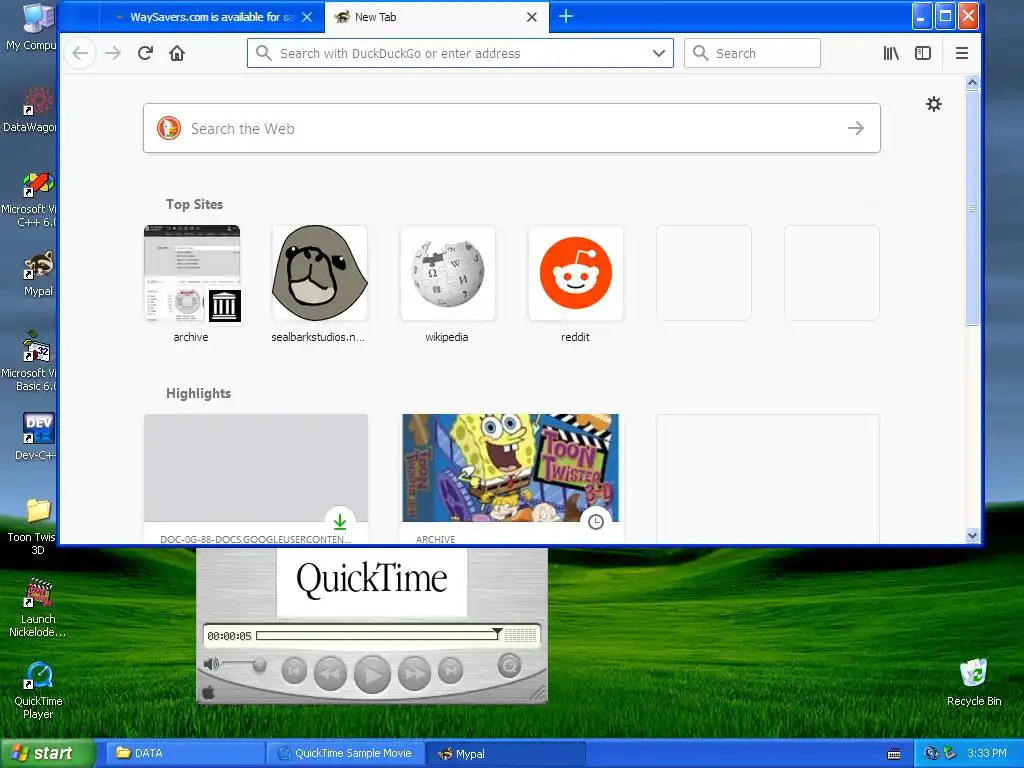1024x768 pixels.
Task: Click the taskbar clock showing 3:33 PM
Action: coord(986,753)
